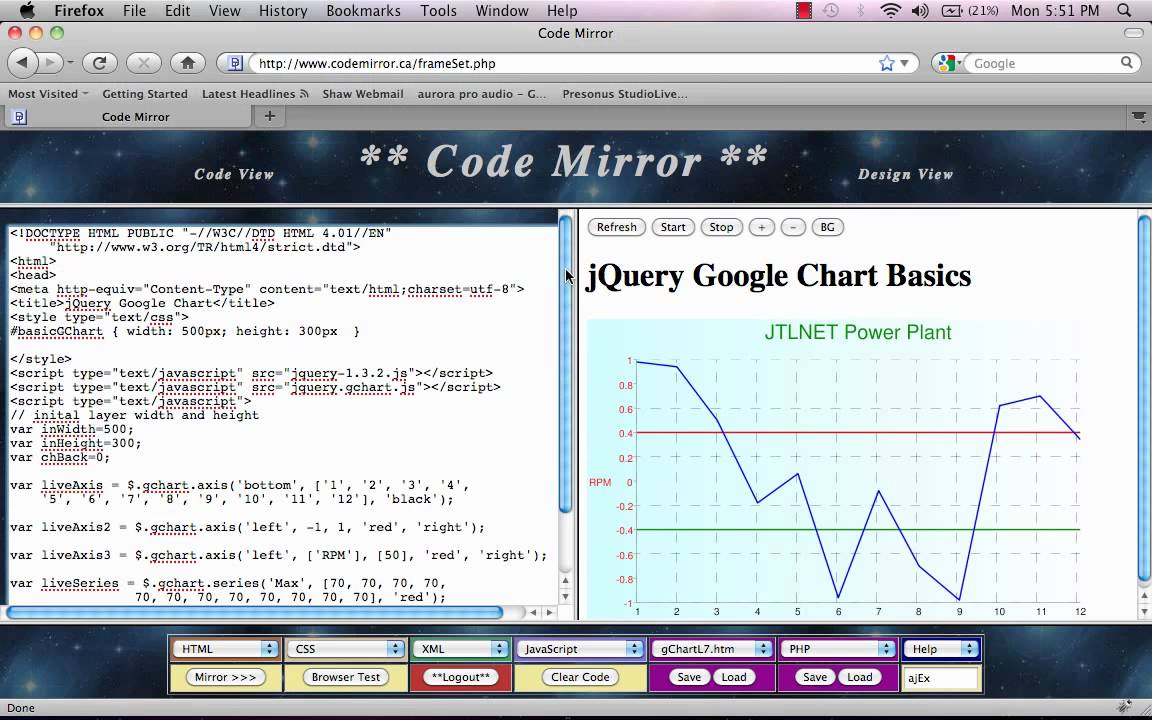This screenshot has height=720, width=1152.
Task: Open Time Machine menu bar icon
Action: (x=831, y=10)
